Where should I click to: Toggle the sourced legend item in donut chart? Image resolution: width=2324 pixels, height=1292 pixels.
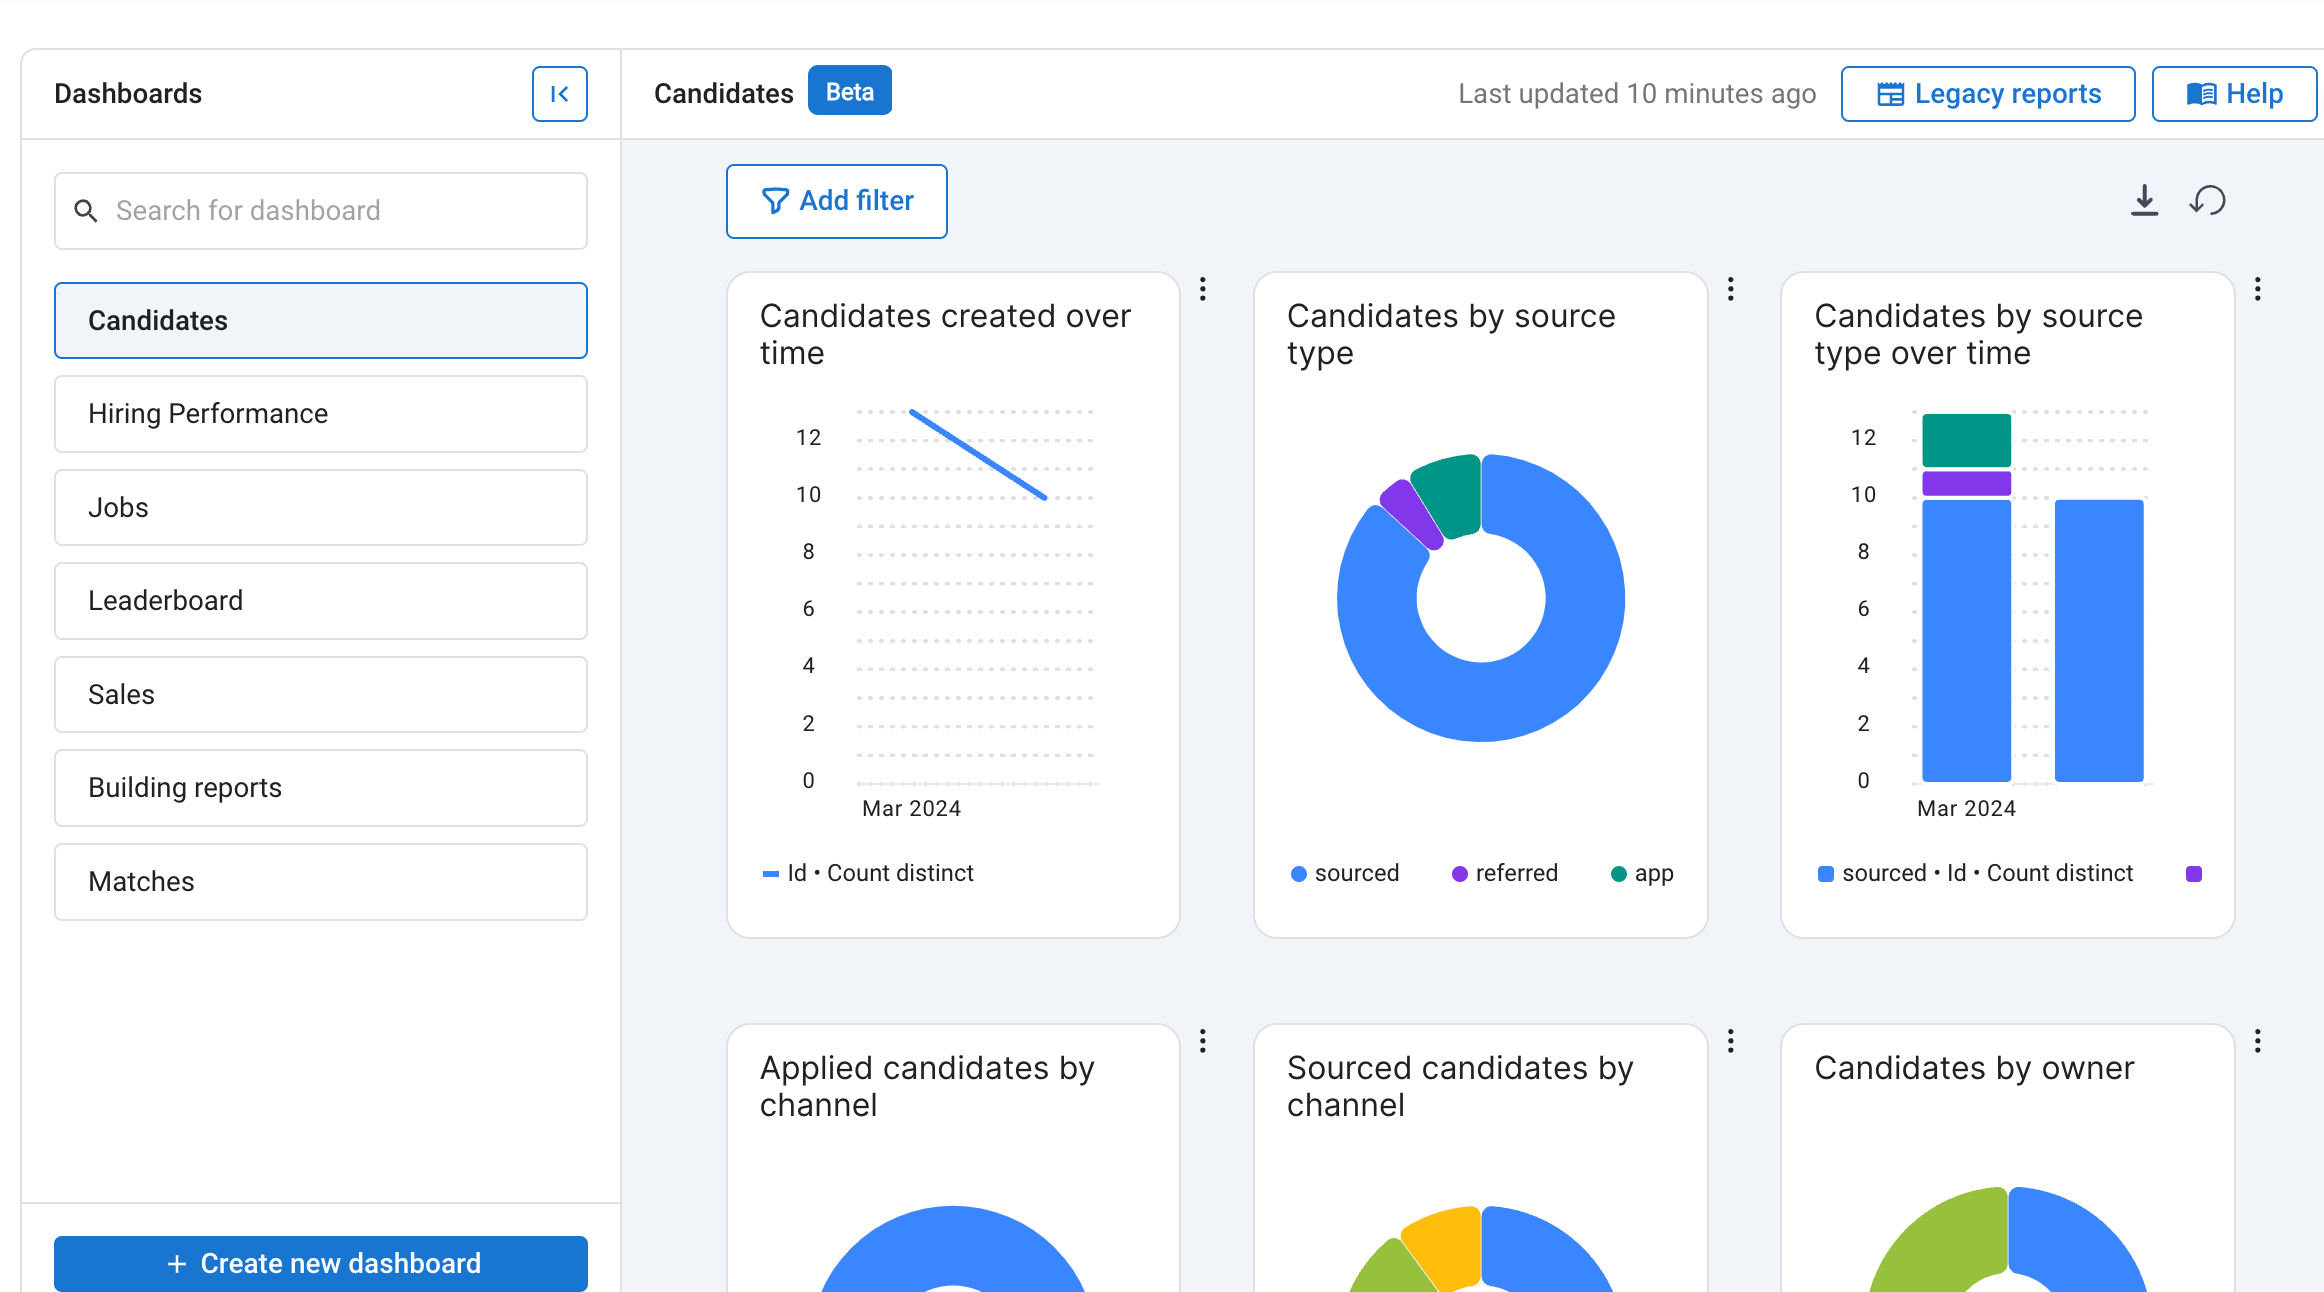(1345, 873)
